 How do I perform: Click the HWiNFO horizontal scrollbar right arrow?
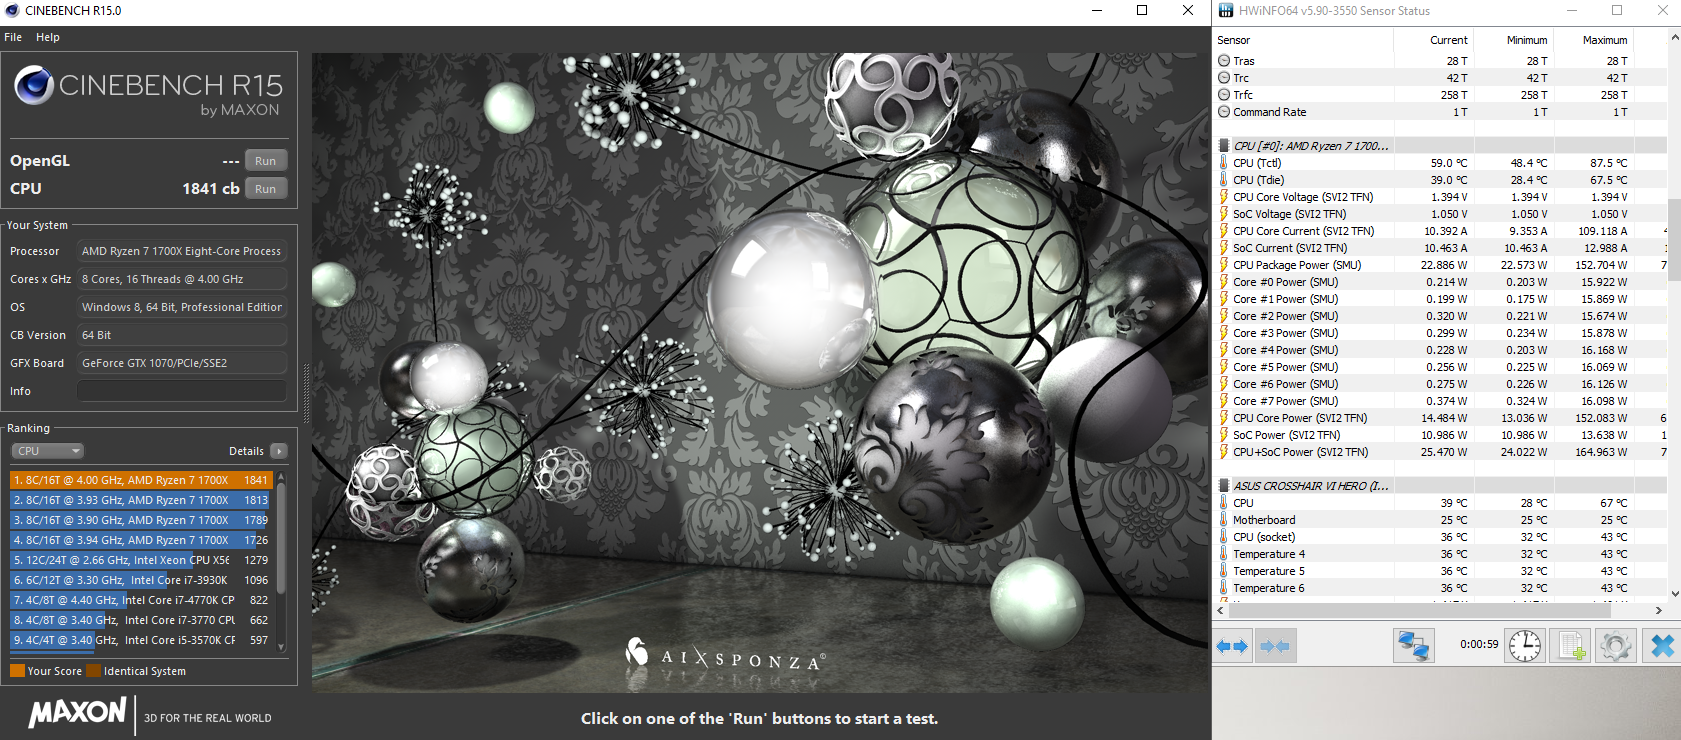[x=1659, y=610]
